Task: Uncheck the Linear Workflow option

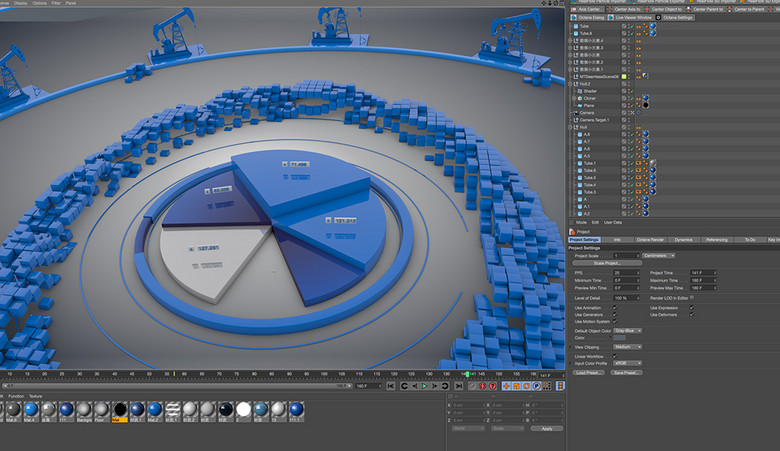Action: tap(615, 355)
